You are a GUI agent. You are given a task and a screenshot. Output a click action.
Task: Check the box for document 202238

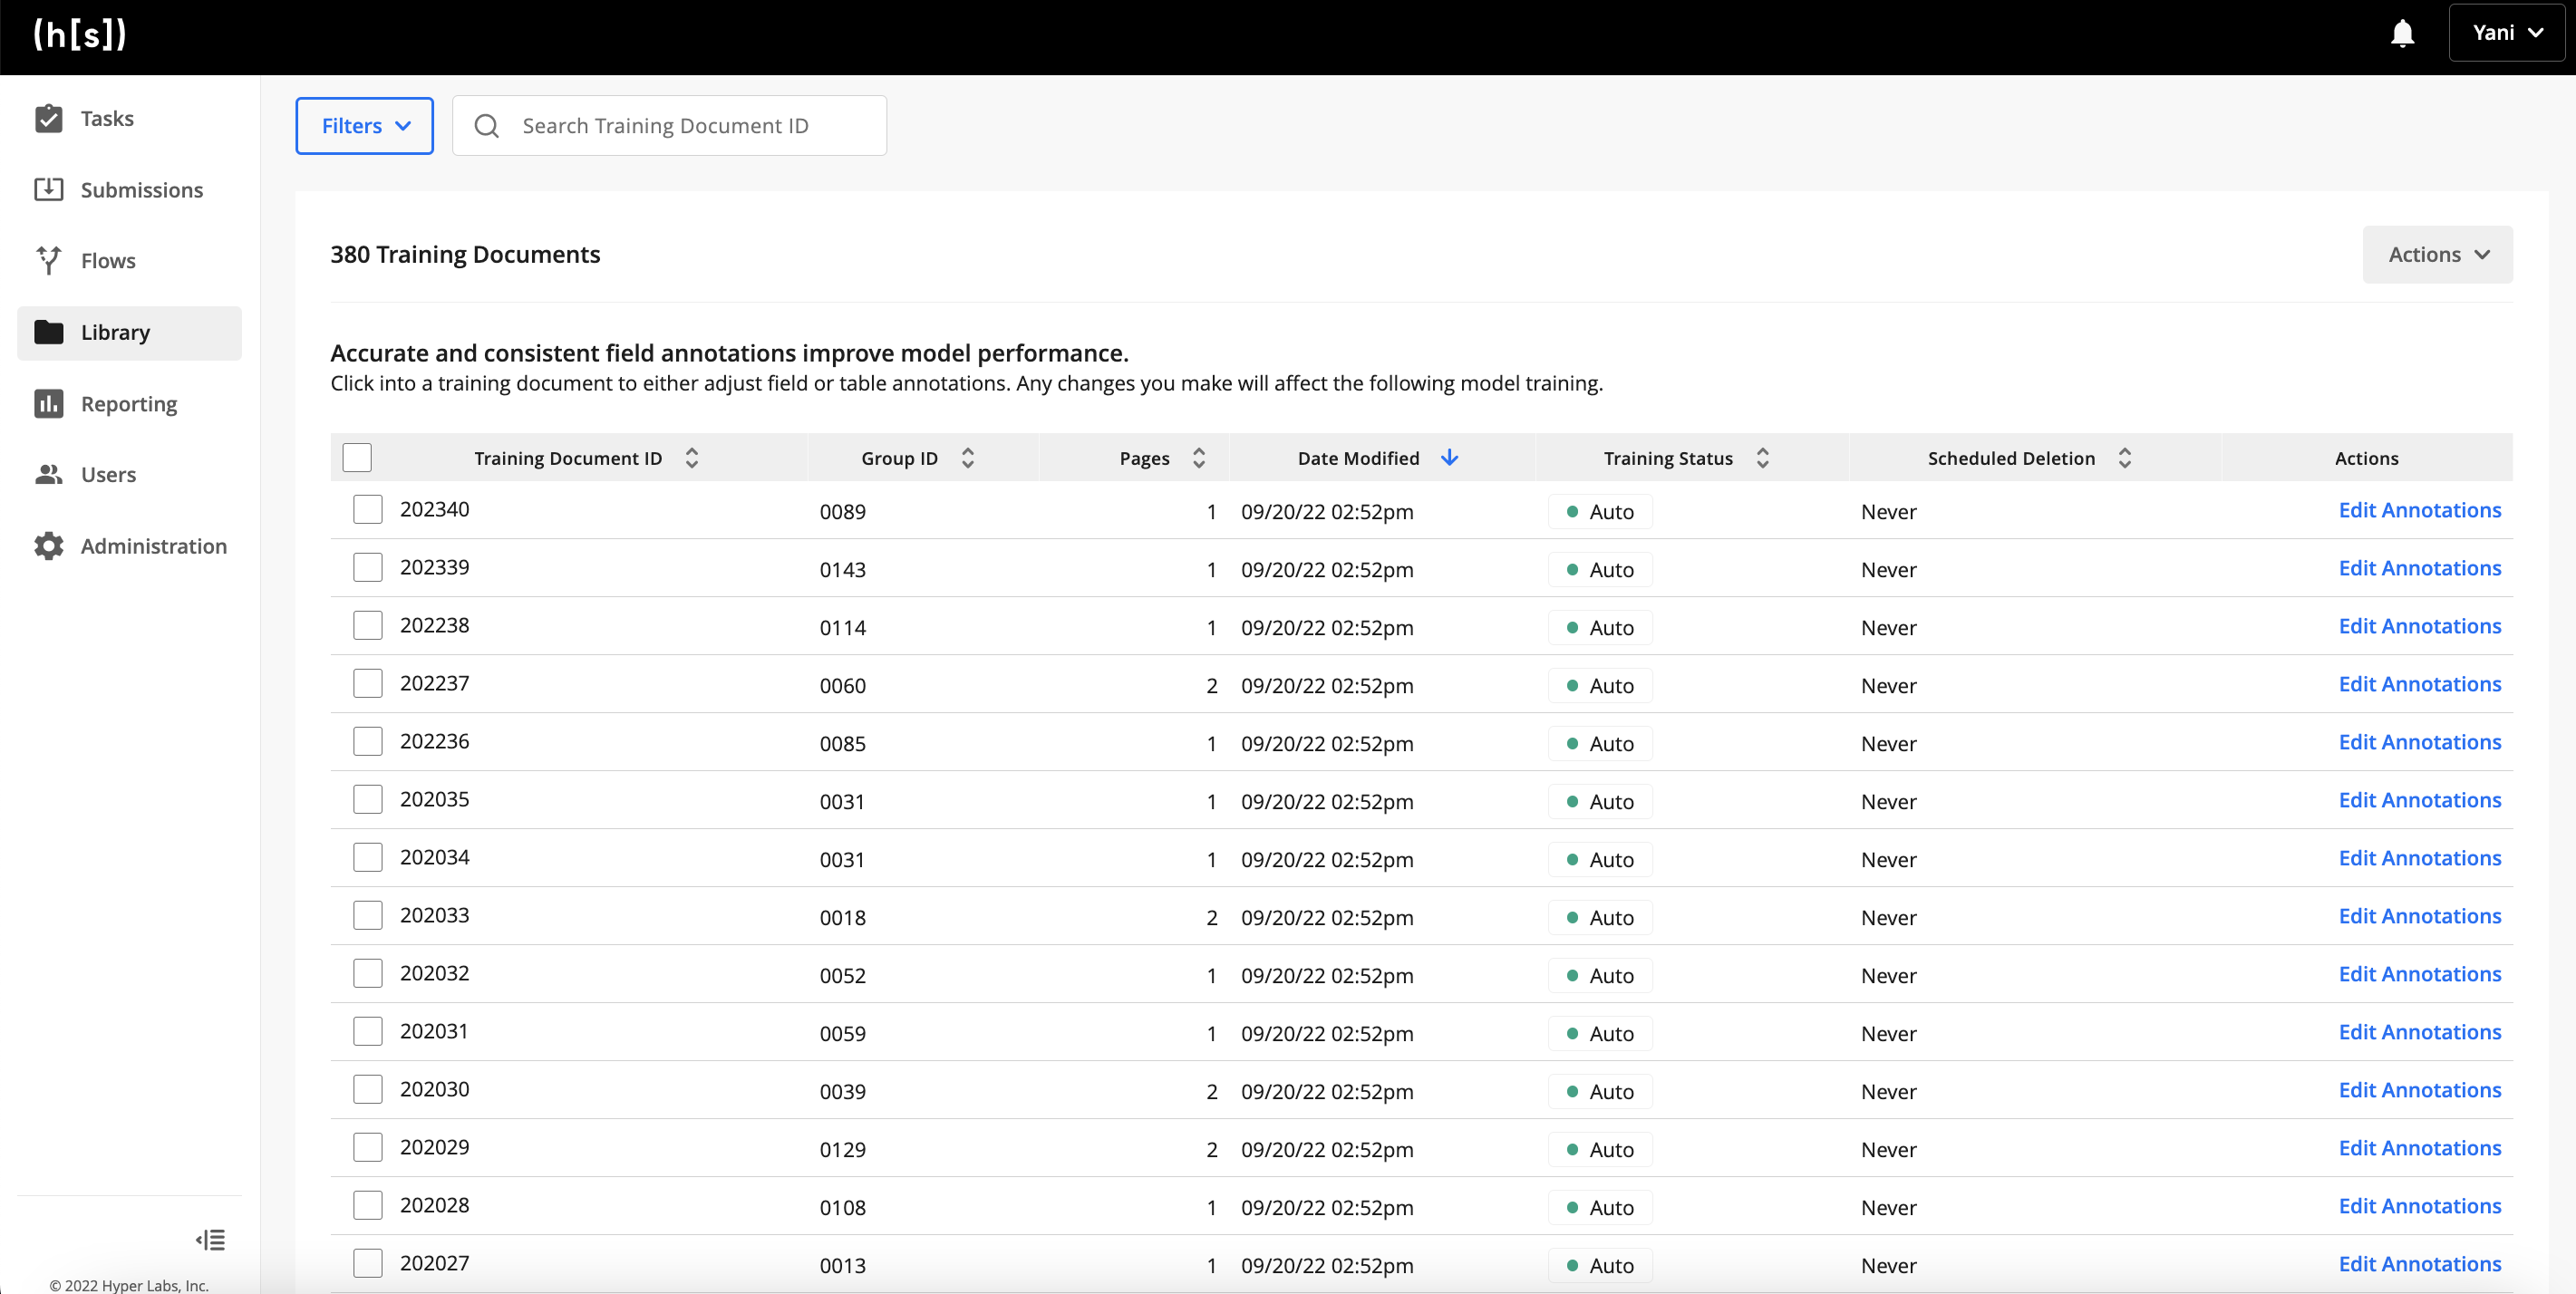pyautogui.click(x=368, y=626)
